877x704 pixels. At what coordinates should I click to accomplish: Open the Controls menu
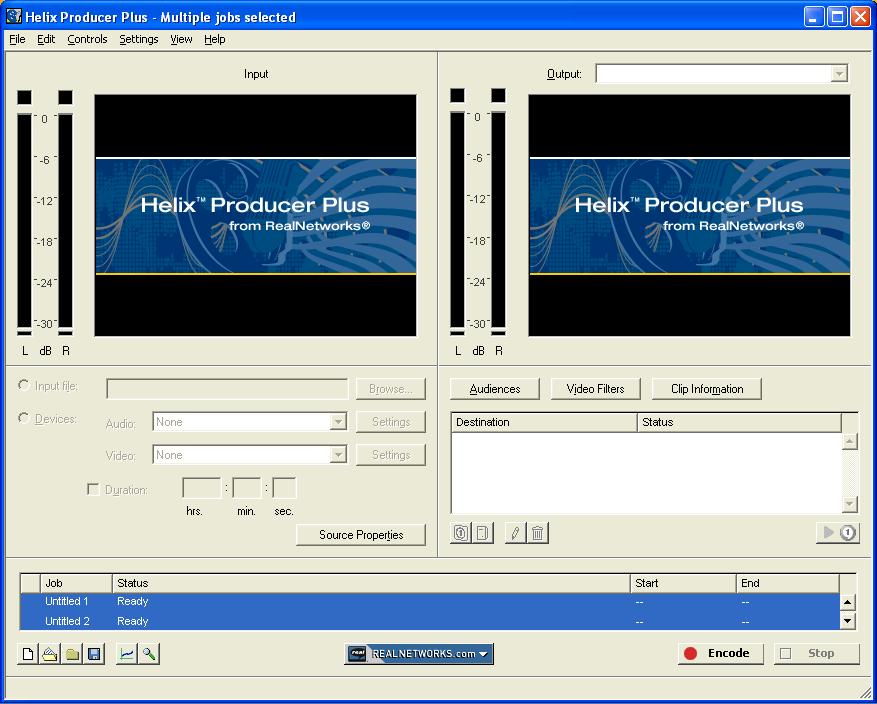pos(87,39)
